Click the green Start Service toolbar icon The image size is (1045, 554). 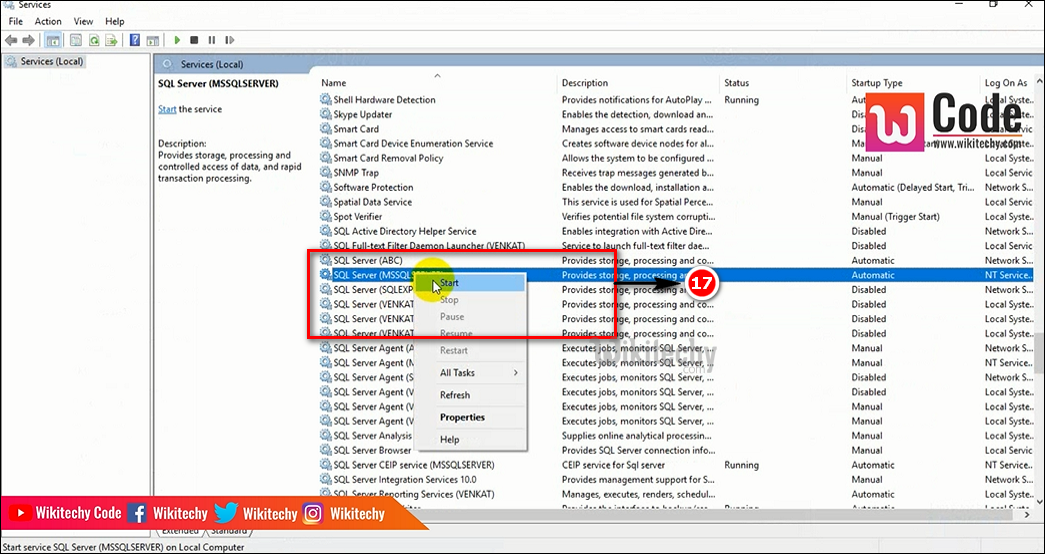[x=177, y=41]
